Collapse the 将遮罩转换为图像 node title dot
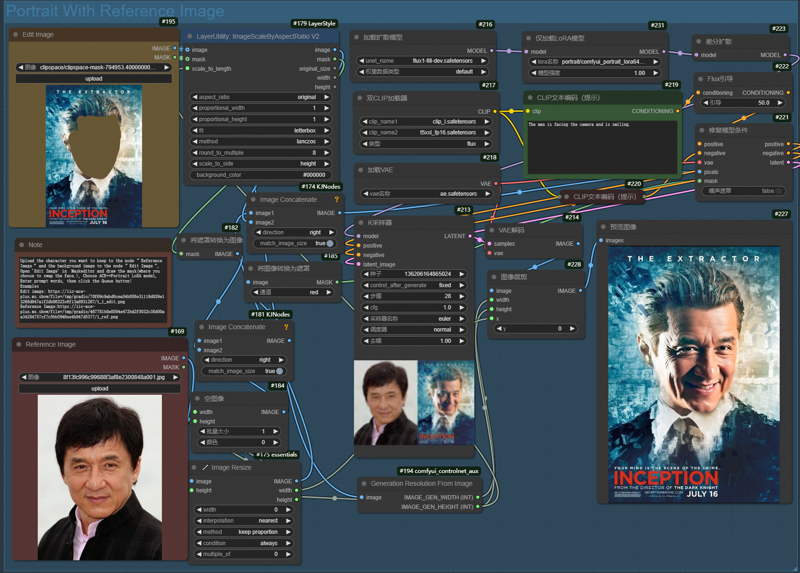The width and height of the screenshot is (800, 573). click(x=184, y=240)
